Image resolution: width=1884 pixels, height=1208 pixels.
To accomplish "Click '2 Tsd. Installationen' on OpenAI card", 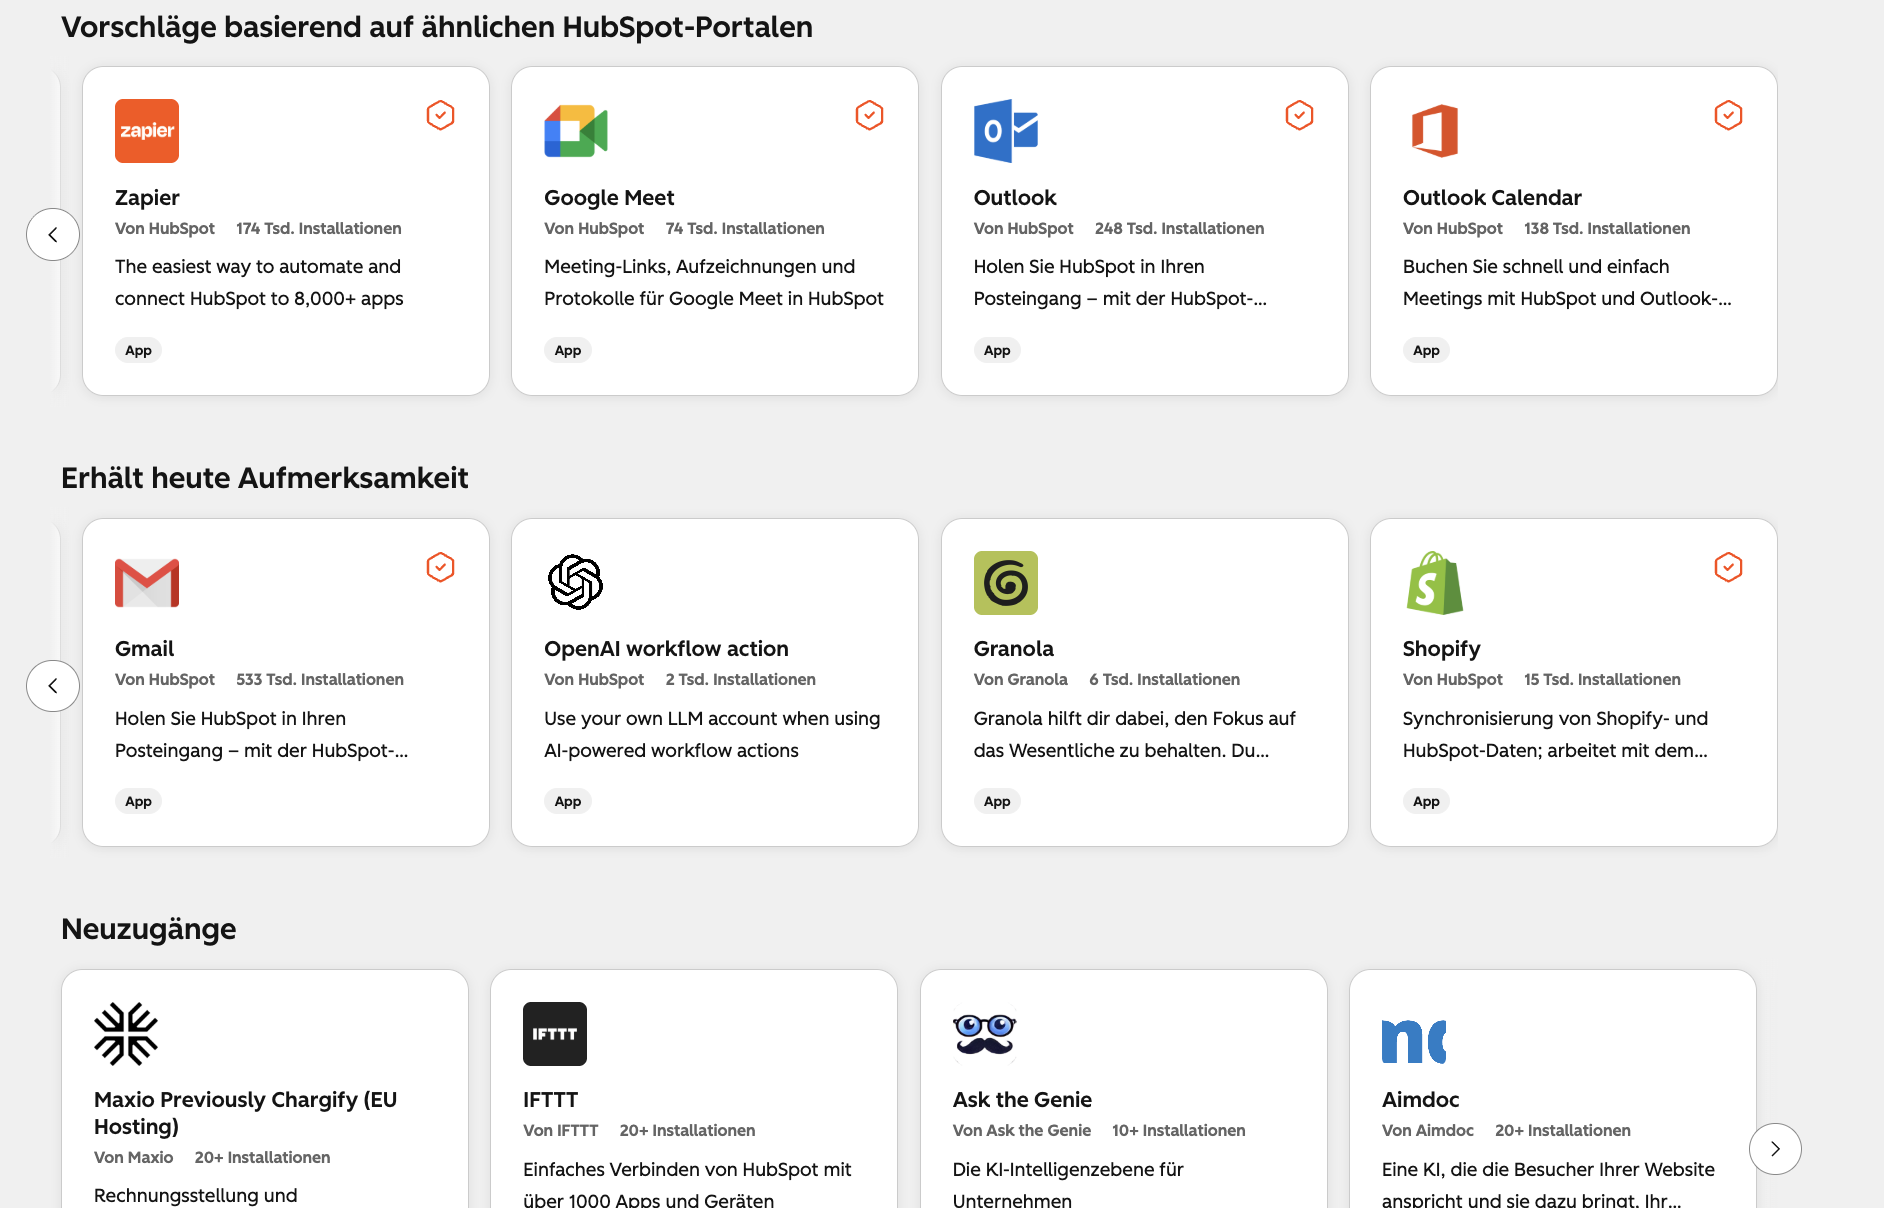I will 740,680.
